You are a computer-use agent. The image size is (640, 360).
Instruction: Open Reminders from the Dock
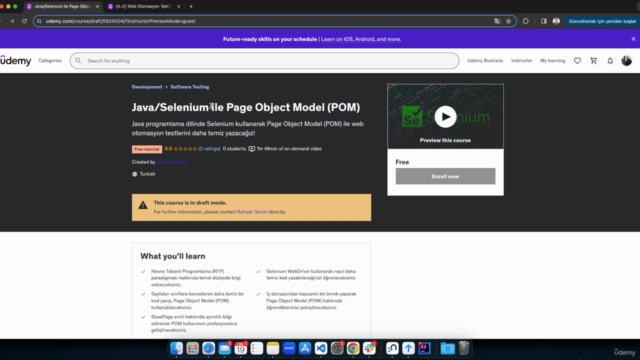pos(257,348)
